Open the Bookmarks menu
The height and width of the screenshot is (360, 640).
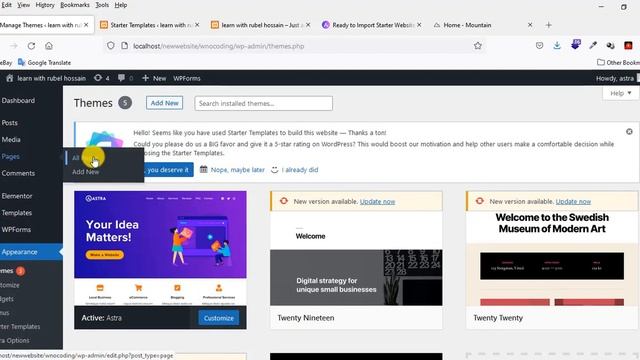(75, 5)
